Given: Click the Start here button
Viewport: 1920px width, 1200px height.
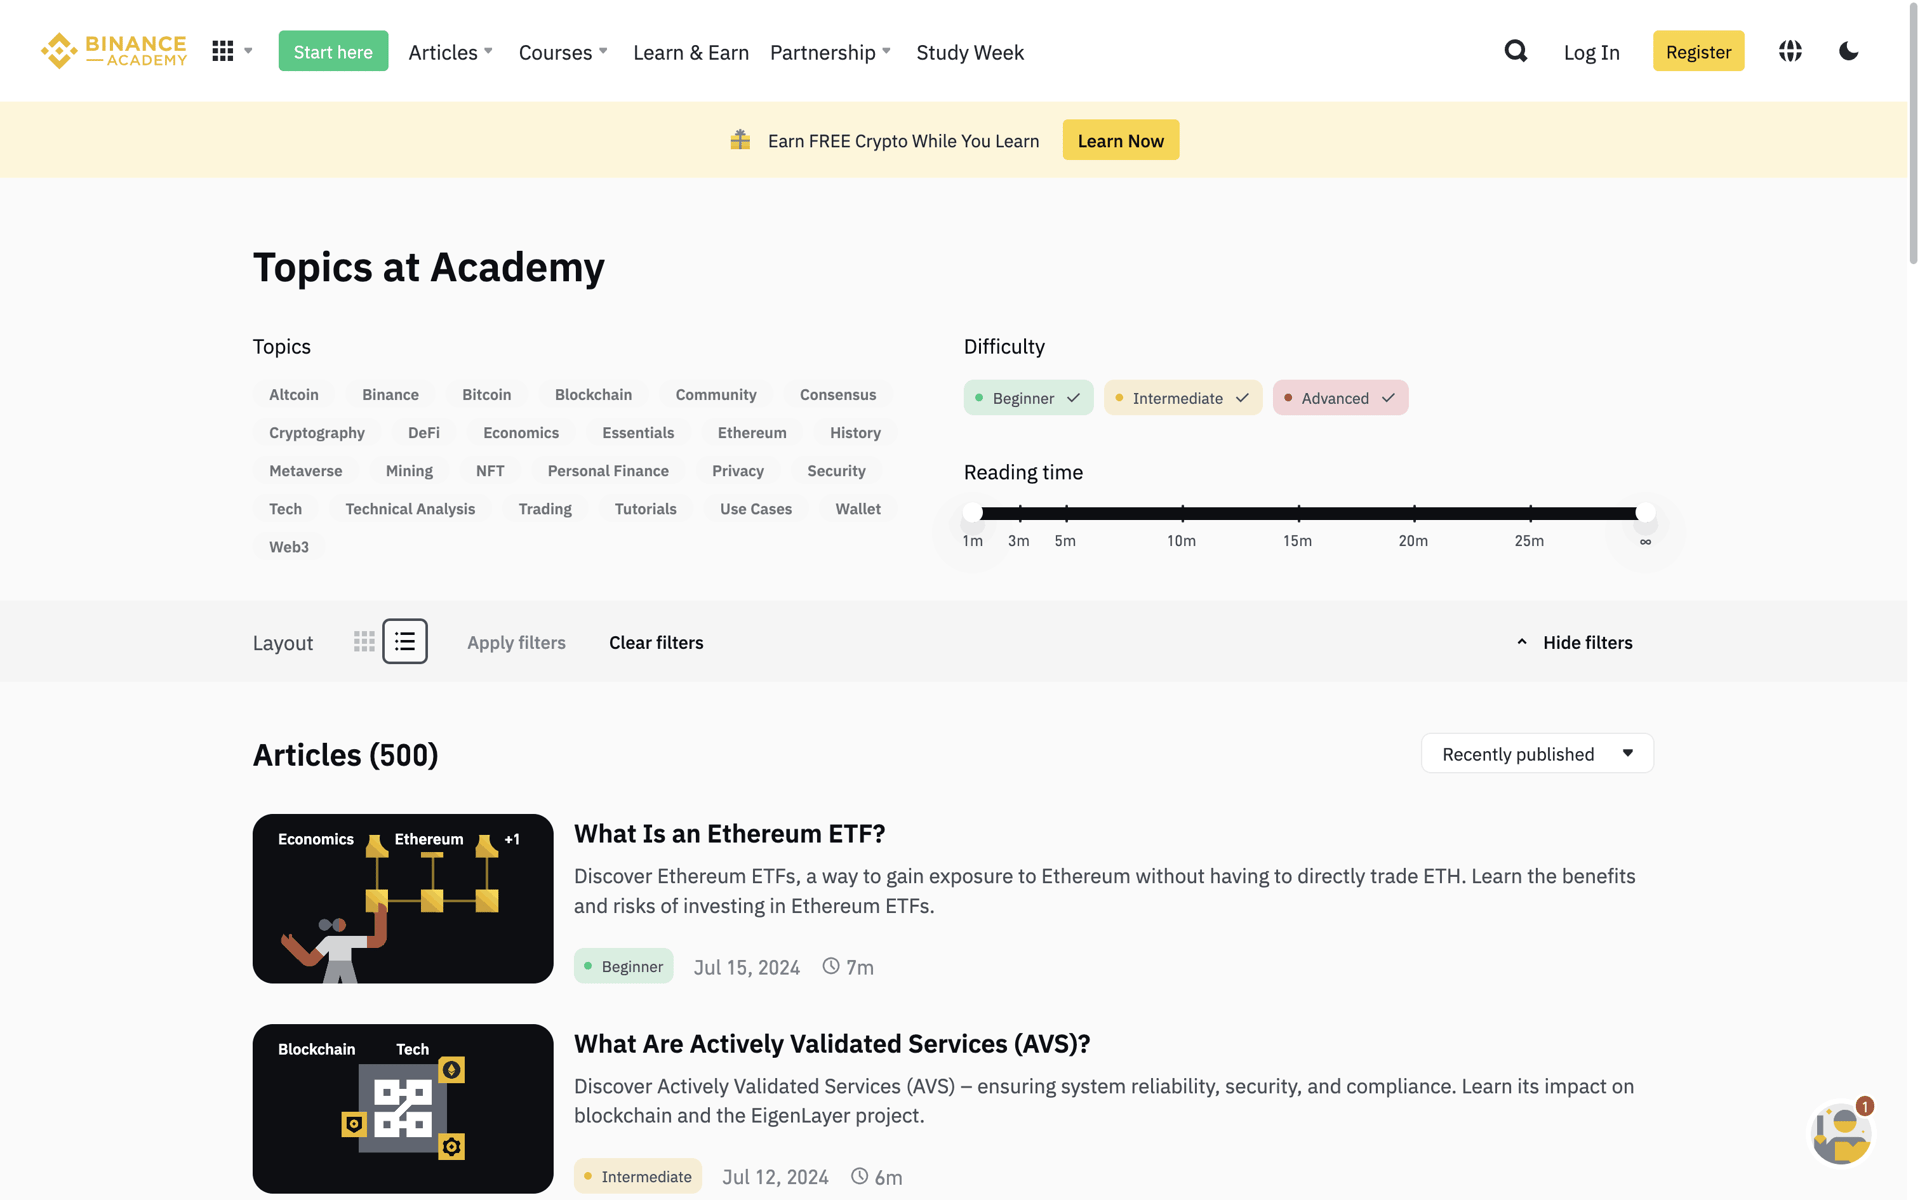Looking at the screenshot, I should 333,51.
